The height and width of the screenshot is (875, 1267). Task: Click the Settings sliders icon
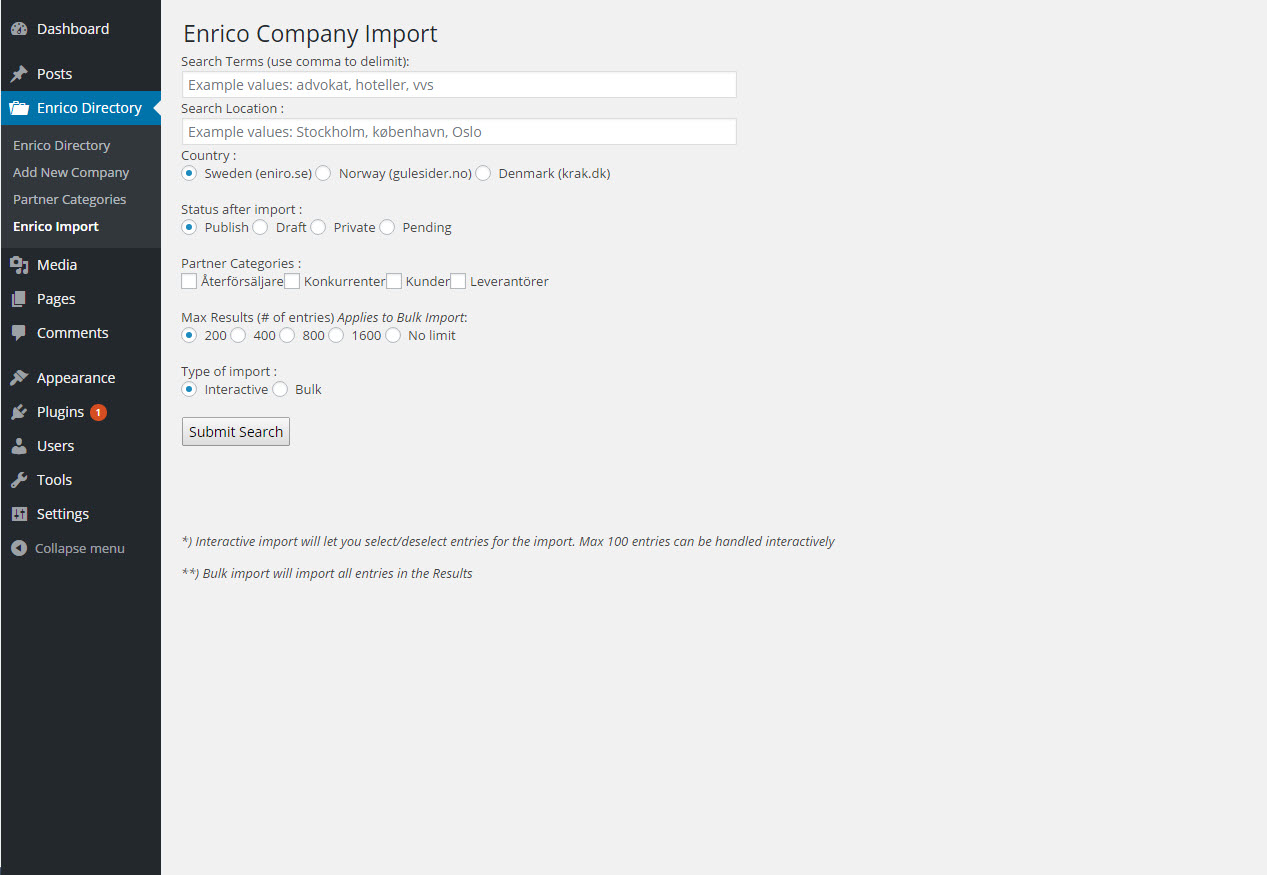[19, 514]
